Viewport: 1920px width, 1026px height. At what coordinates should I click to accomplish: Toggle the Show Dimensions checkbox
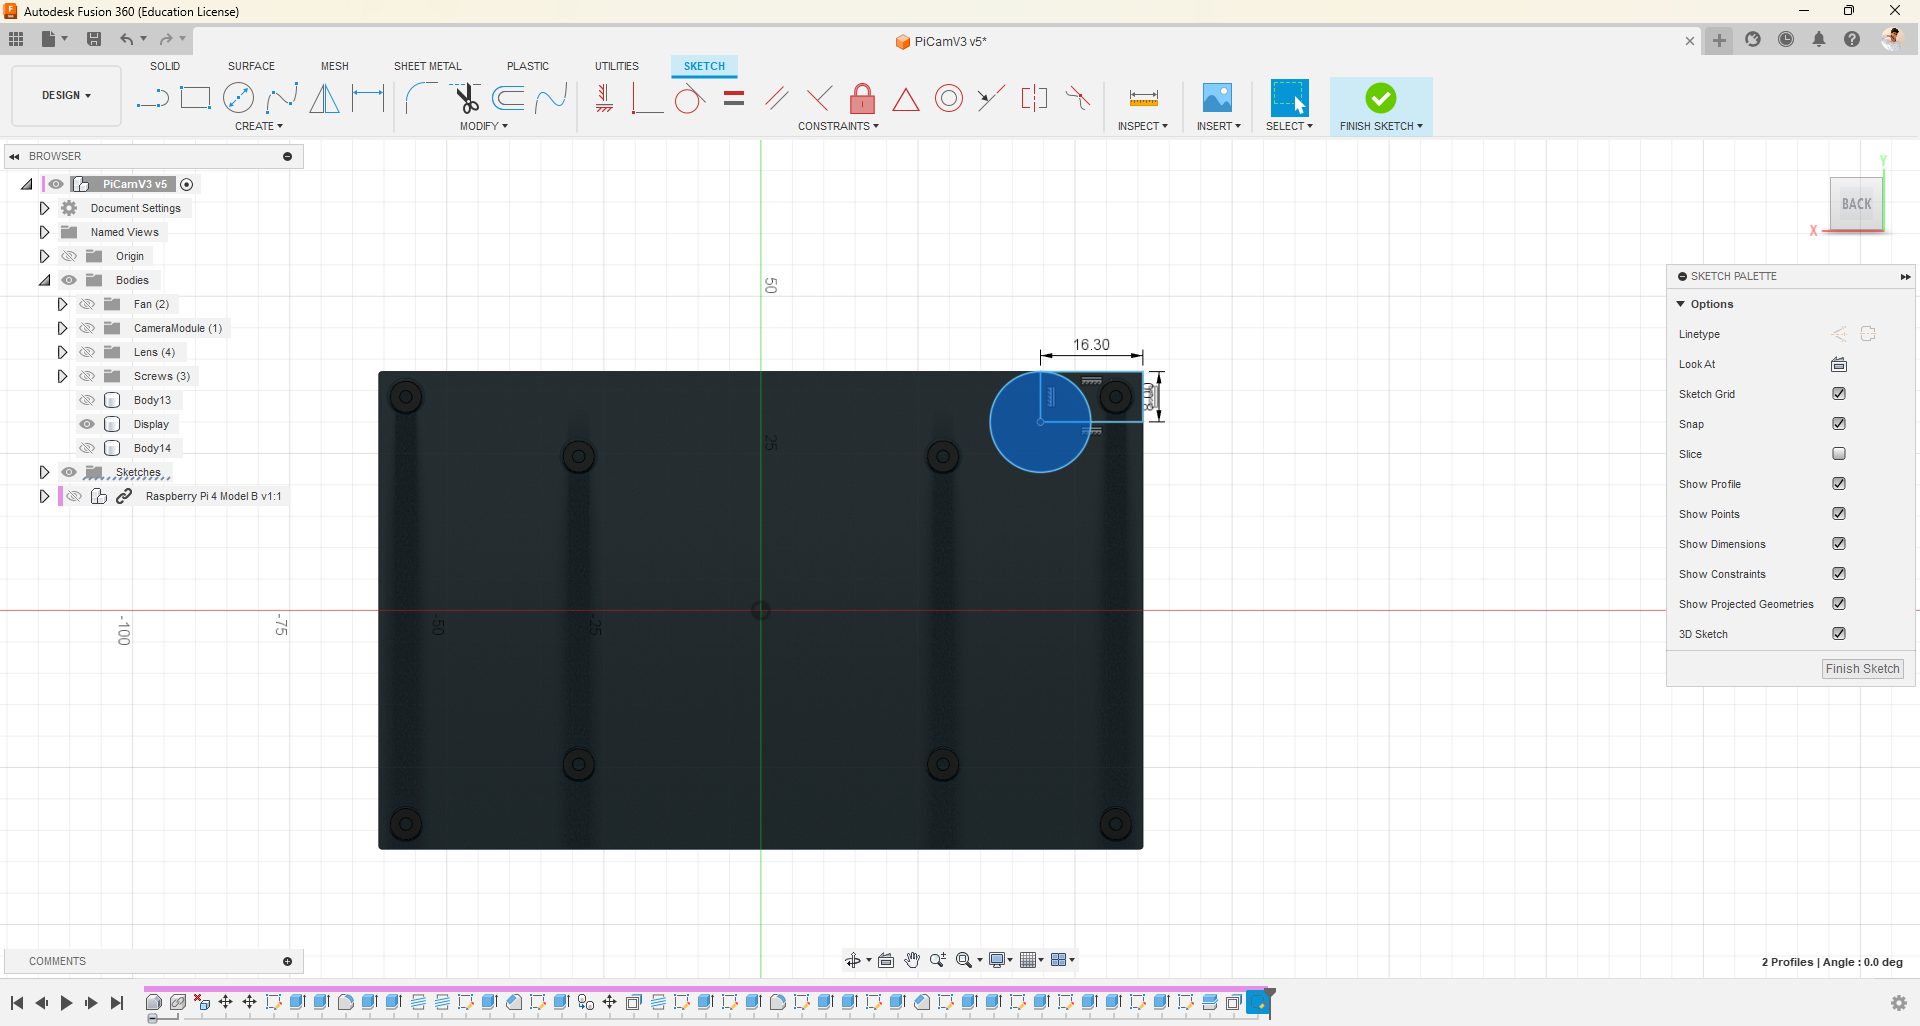pyautogui.click(x=1839, y=544)
